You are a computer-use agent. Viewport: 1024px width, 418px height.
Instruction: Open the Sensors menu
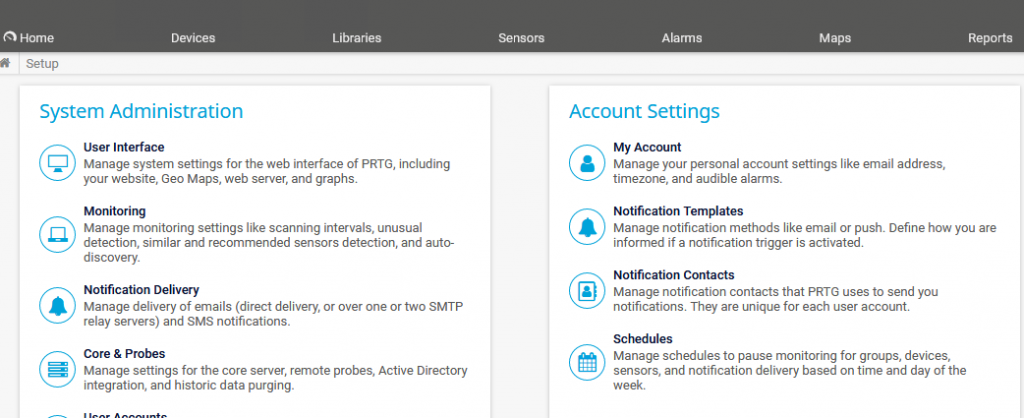tap(521, 38)
